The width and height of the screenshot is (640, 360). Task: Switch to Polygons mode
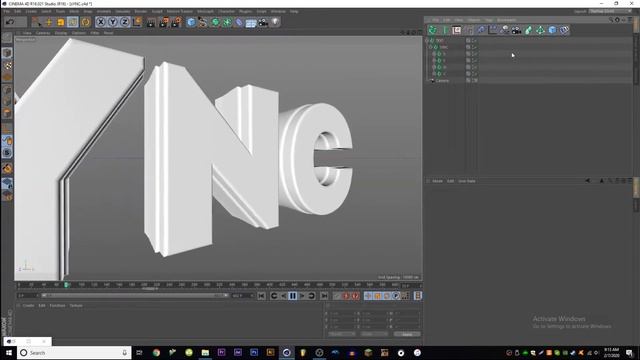point(7,113)
